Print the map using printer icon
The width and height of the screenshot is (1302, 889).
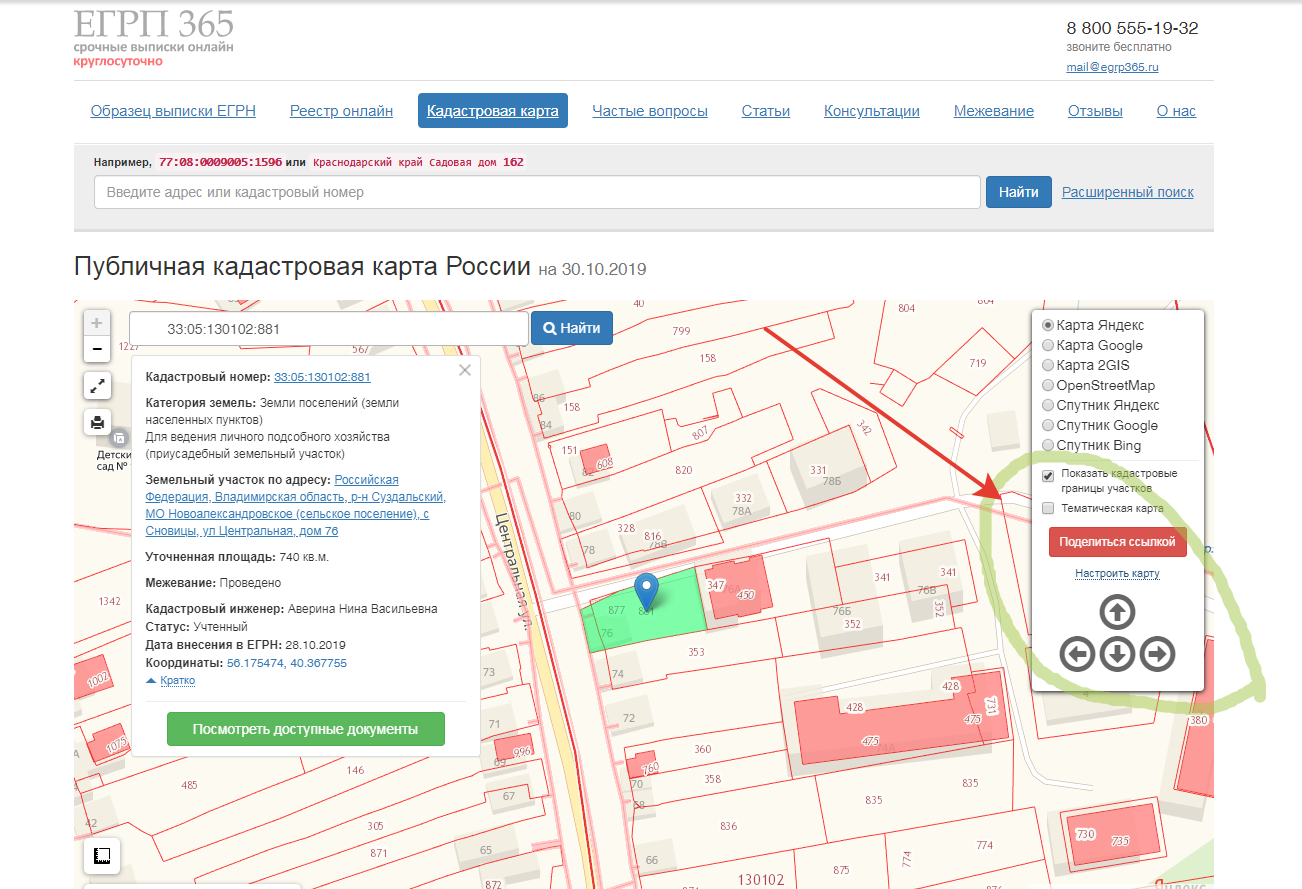97,422
